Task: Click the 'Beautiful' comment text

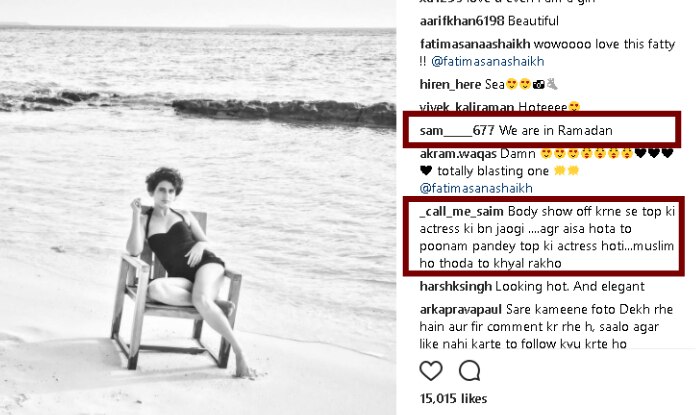Action: (533, 21)
